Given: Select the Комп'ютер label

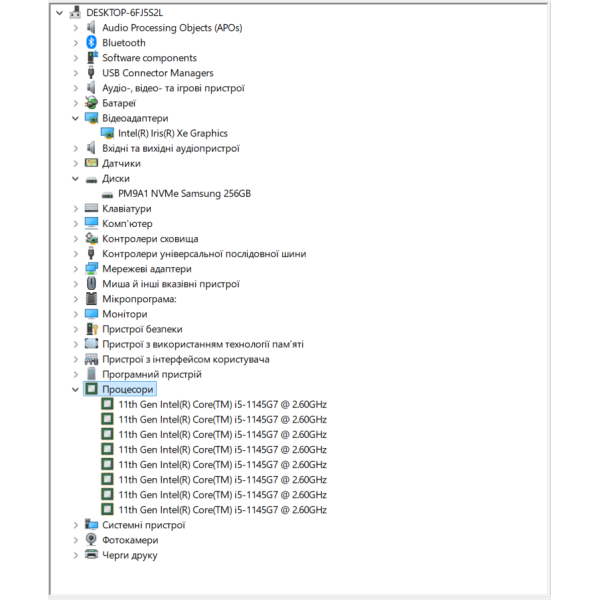Looking at the screenshot, I should [127, 224].
